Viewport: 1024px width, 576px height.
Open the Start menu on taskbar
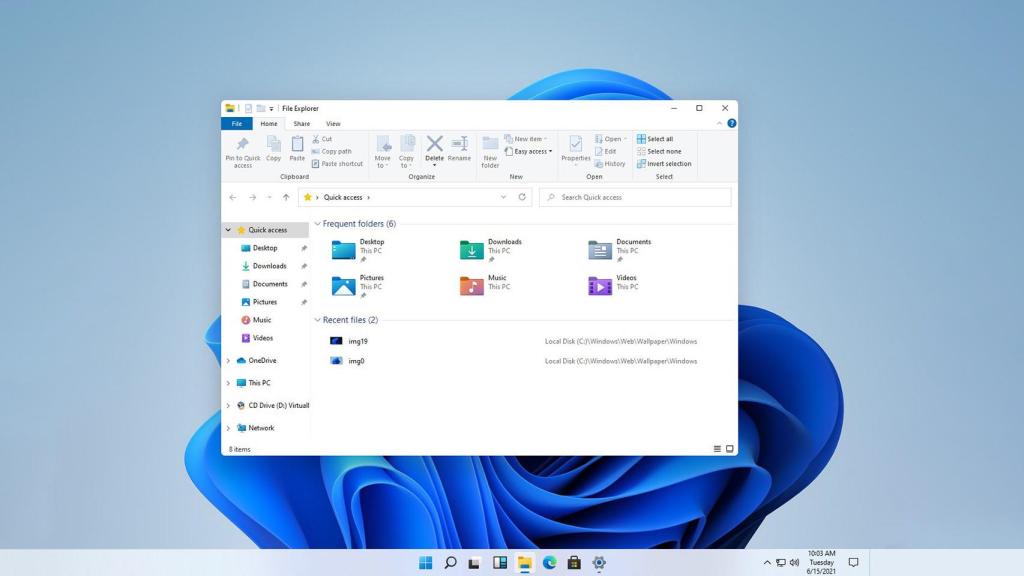point(425,562)
